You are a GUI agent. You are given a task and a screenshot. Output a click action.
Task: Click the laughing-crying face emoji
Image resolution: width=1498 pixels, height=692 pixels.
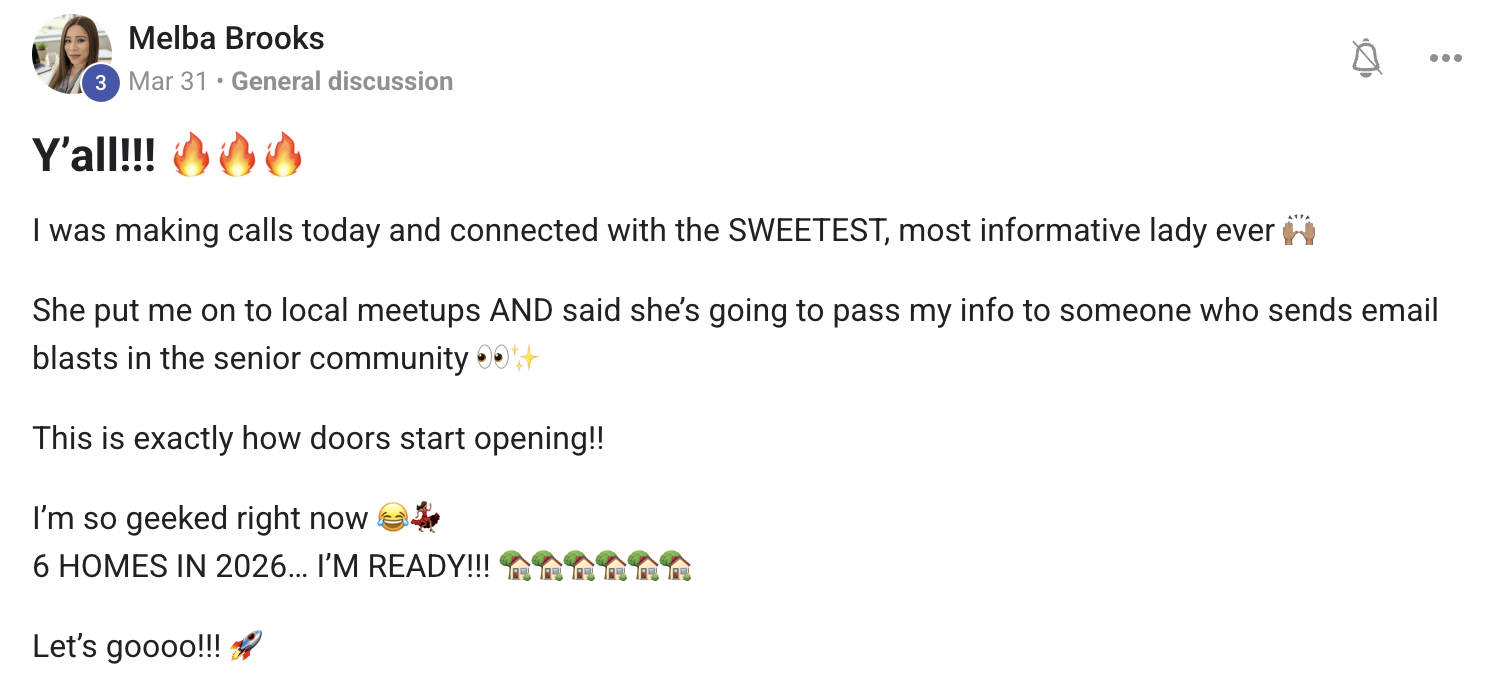point(392,518)
